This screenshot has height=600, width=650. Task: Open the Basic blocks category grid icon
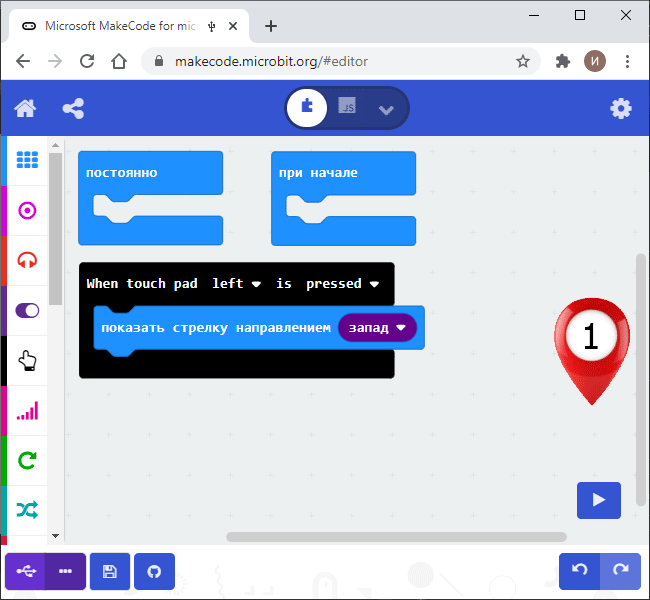tap(27, 160)
